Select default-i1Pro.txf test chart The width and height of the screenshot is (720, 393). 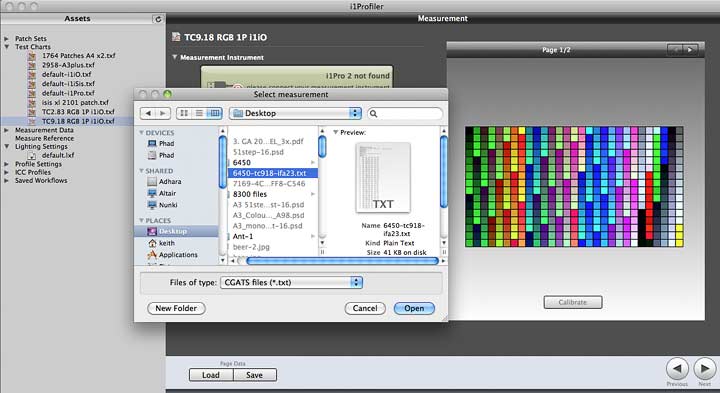tap(68, 93)
